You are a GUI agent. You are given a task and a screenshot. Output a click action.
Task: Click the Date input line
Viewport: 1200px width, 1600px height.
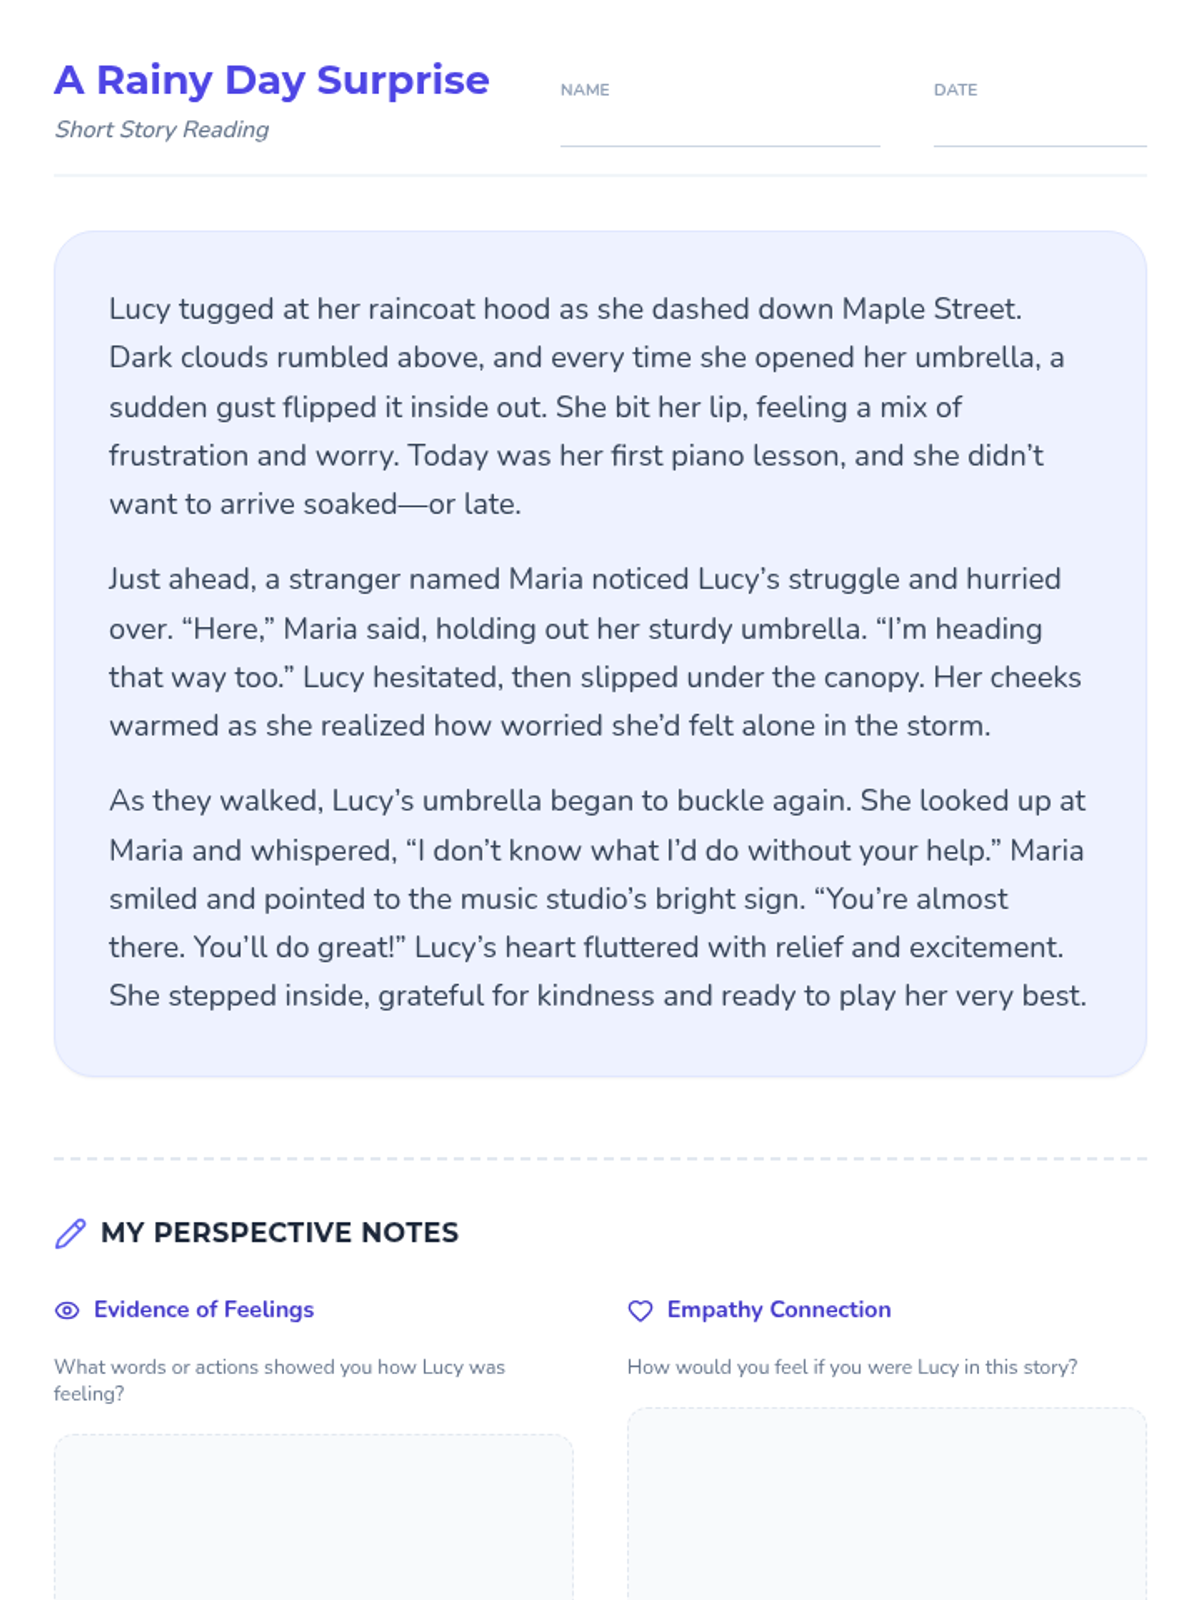click(x=1040, y=128)
